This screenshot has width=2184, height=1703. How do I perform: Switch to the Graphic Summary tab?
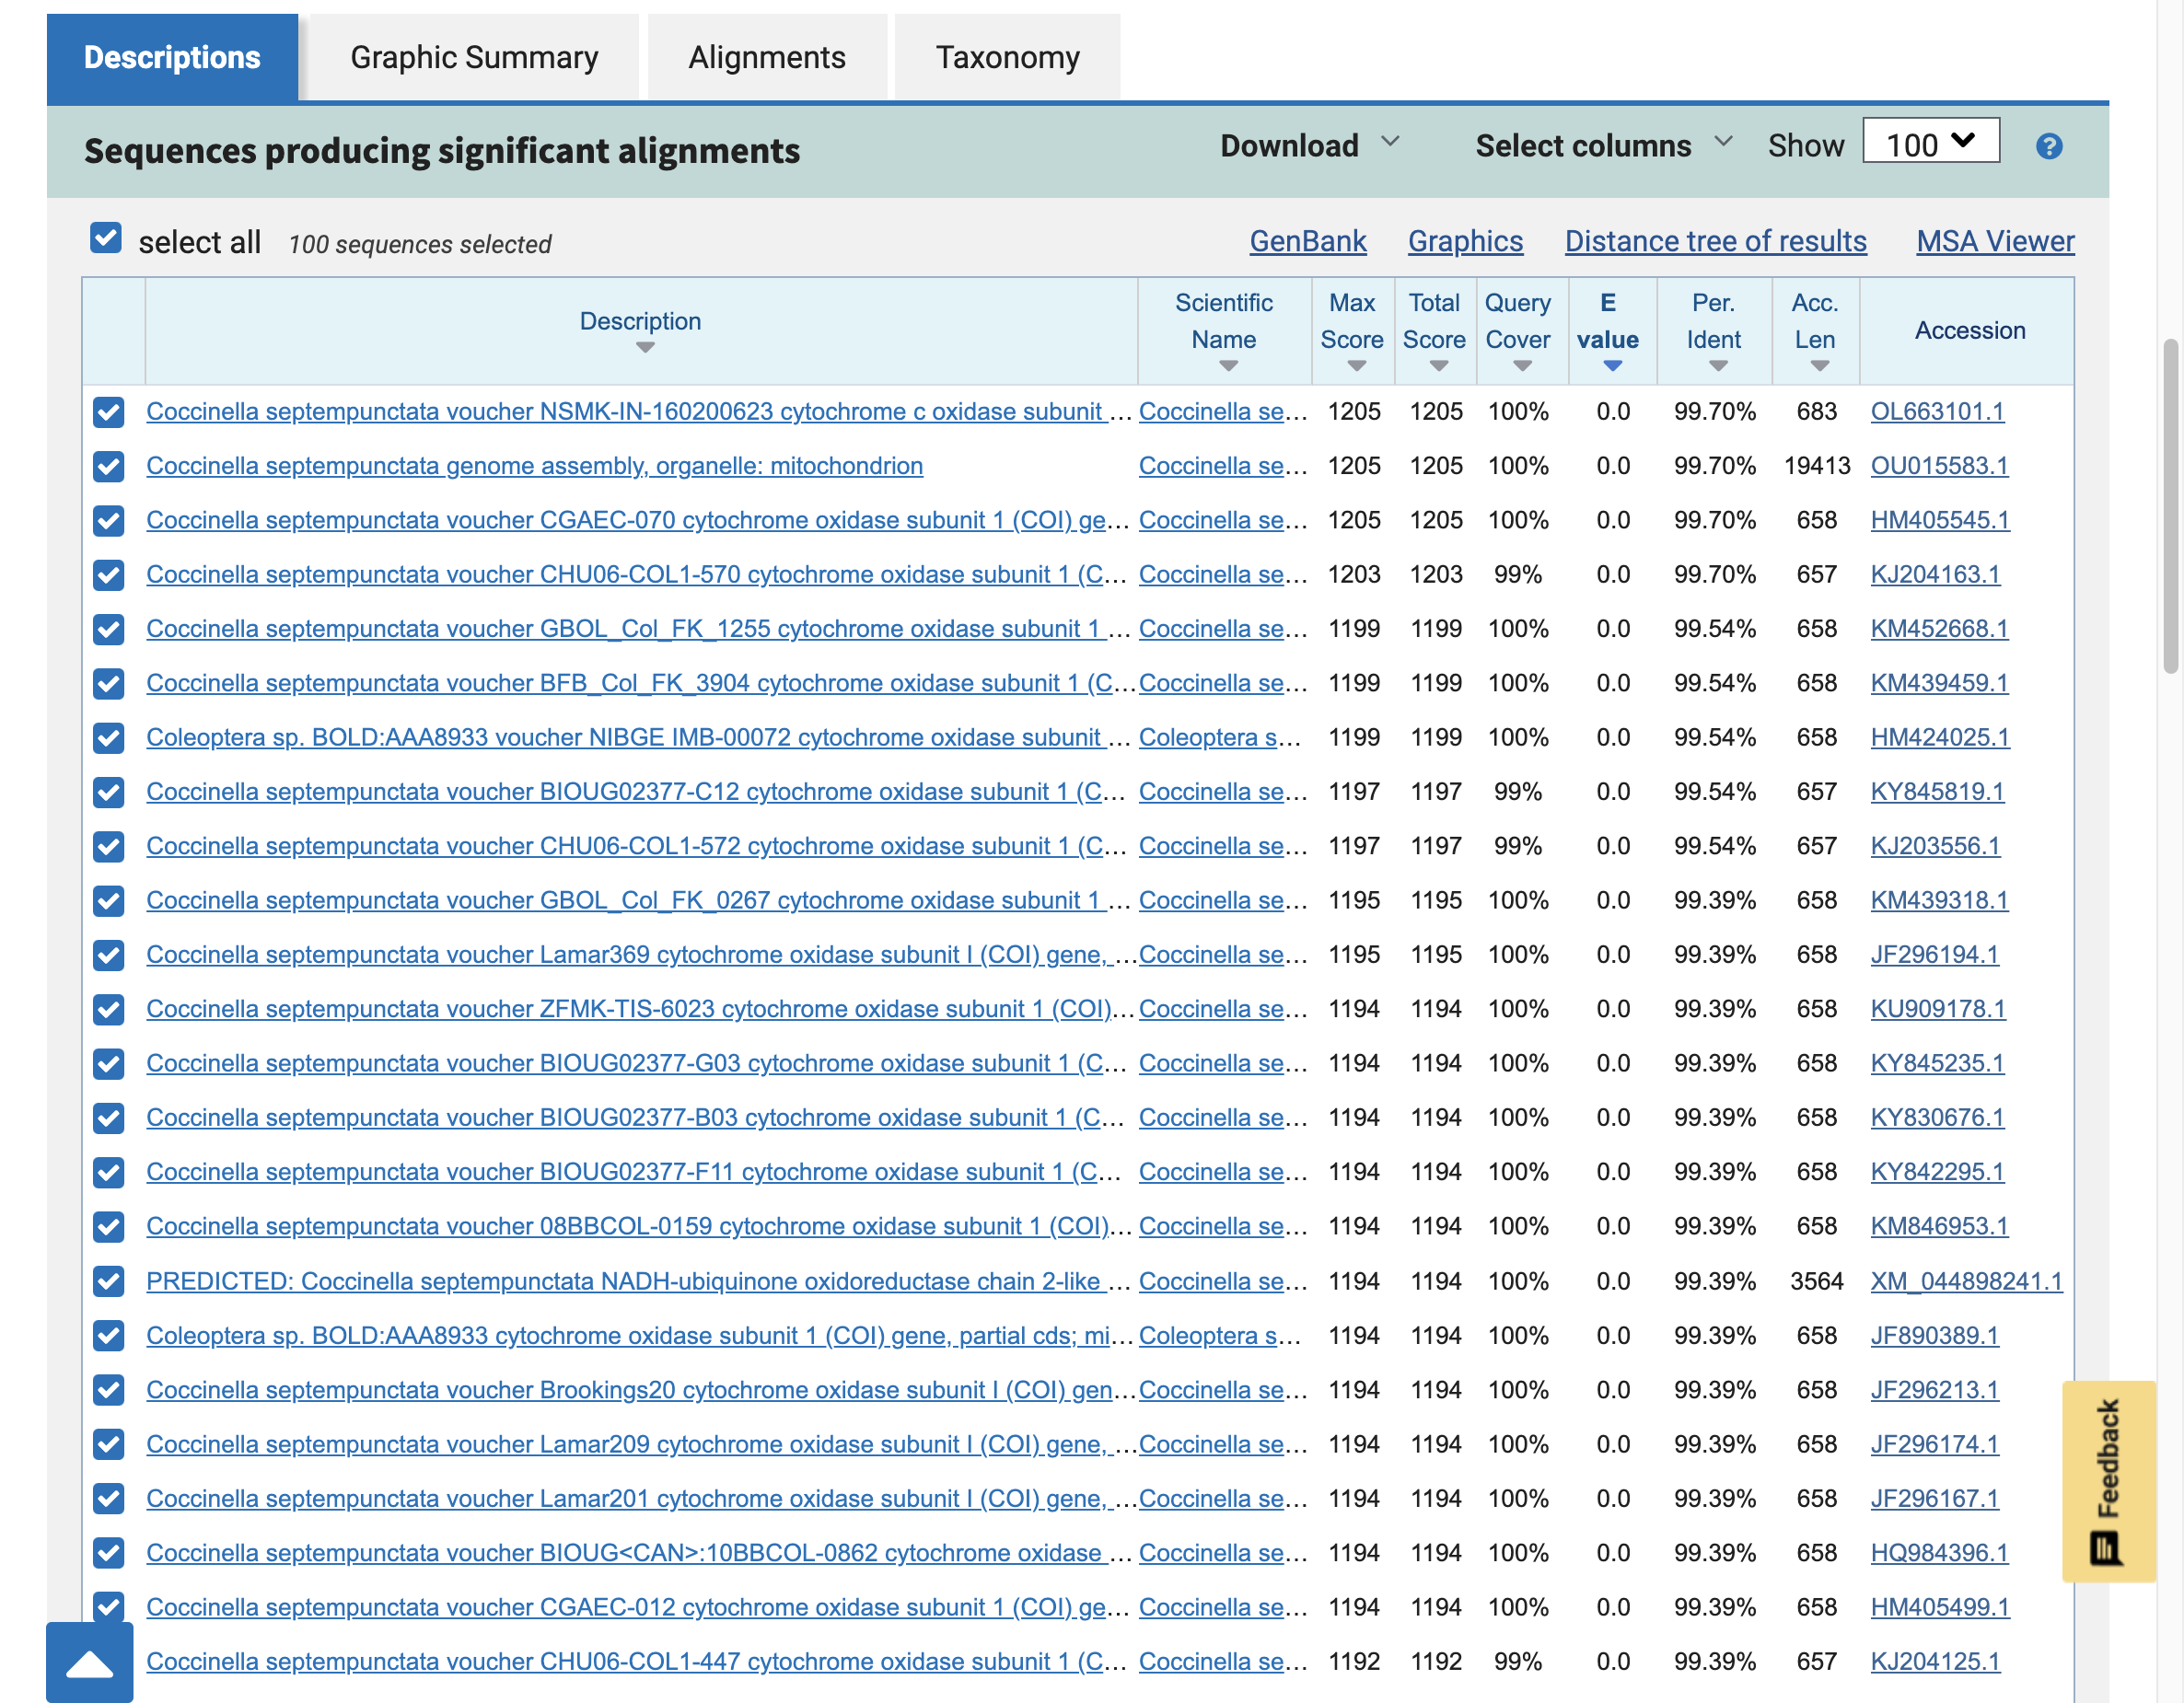tap(474, 58)
